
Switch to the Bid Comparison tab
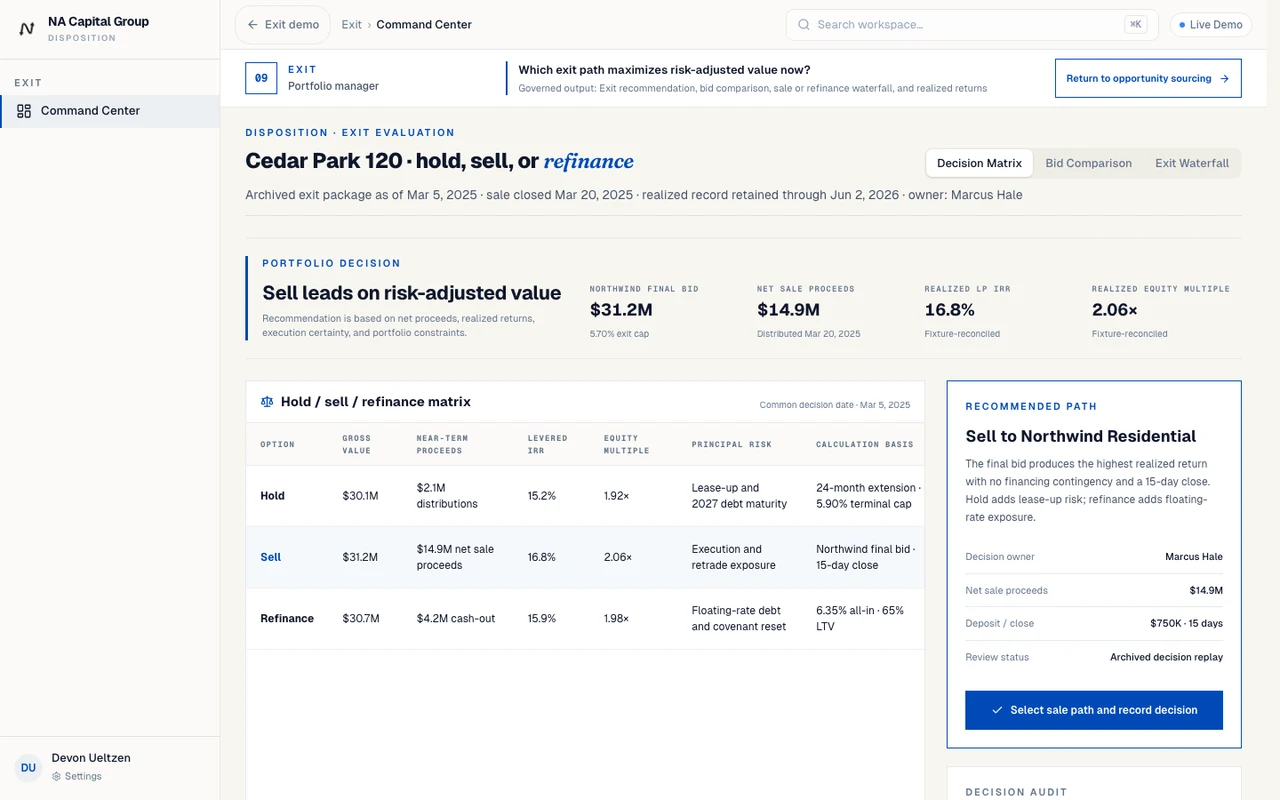pos(1088,163)
